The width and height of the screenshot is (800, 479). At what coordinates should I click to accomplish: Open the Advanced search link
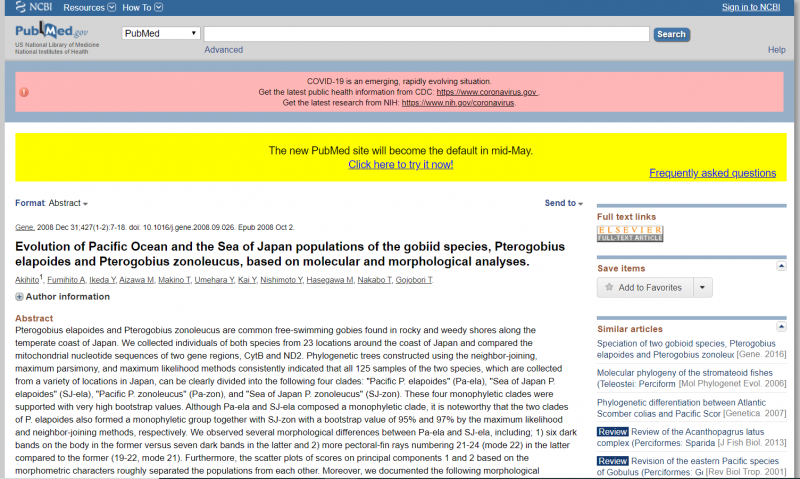223,50
